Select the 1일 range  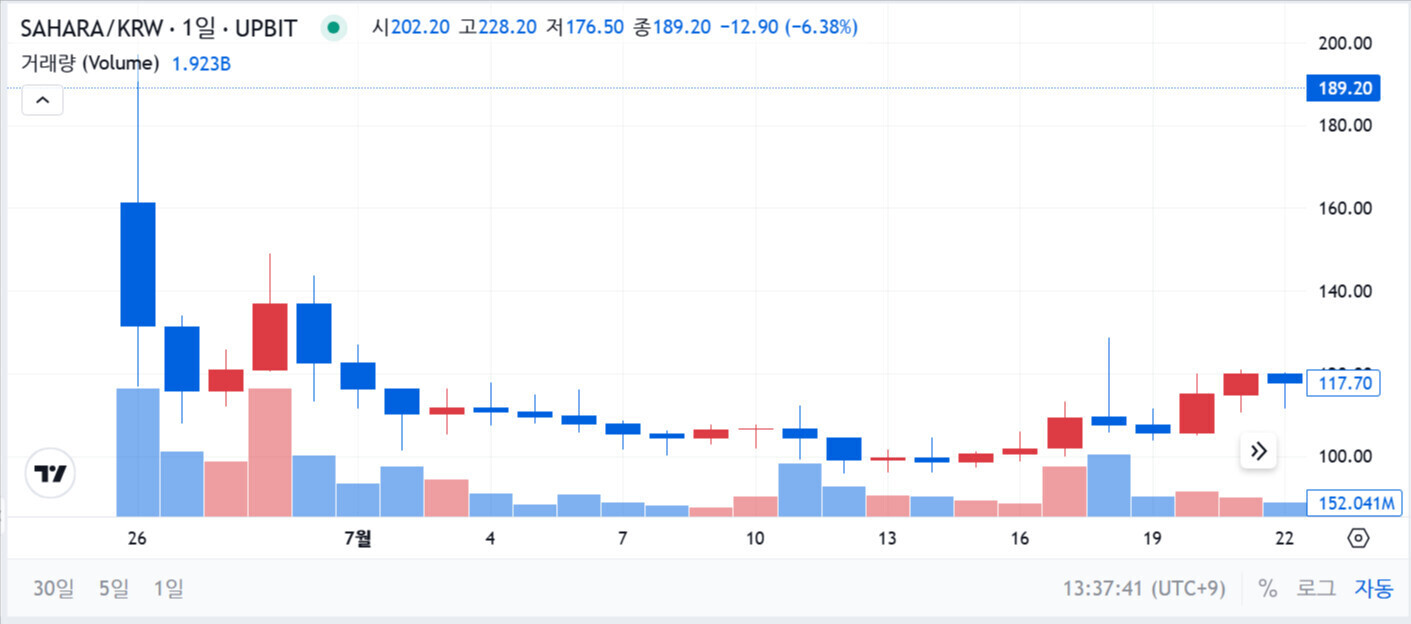click(168, 588)
